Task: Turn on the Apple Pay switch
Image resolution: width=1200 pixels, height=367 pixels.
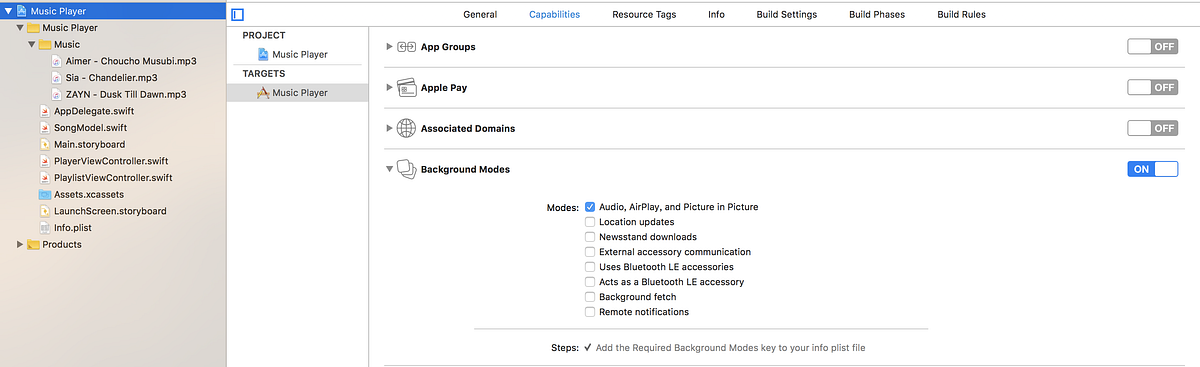Action: click(x=1152, y=87)
